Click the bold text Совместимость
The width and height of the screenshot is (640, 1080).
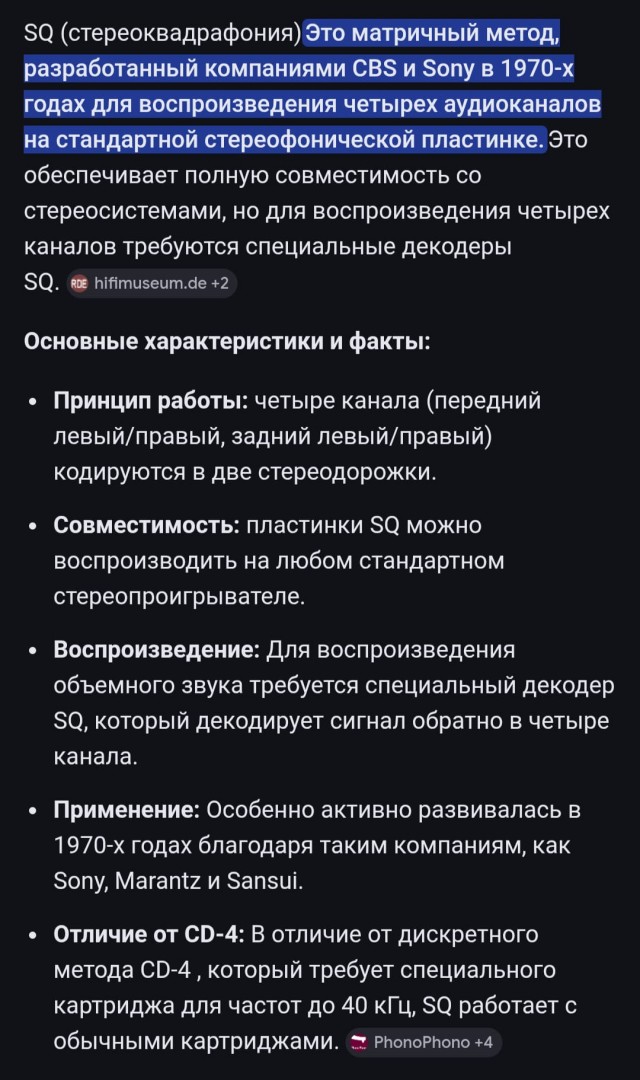click(x=140, y=523)
